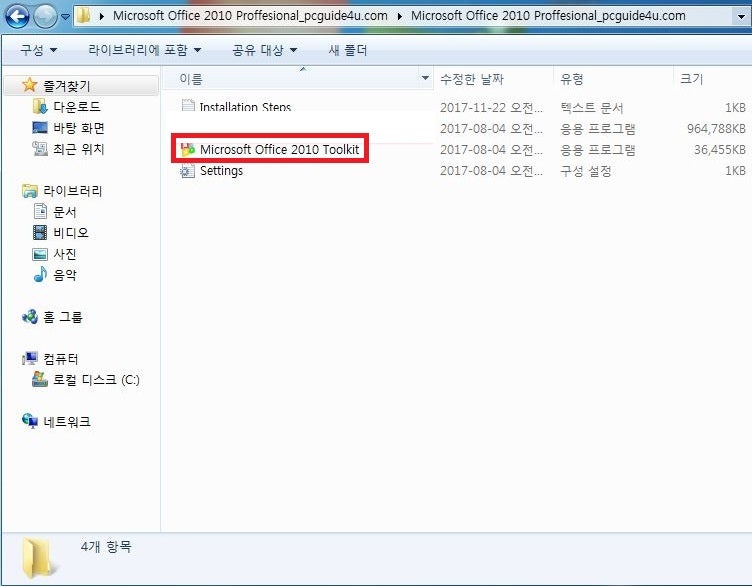Click the 4개 항목 status text
This screenshot has height=586, width=752.
106,546
